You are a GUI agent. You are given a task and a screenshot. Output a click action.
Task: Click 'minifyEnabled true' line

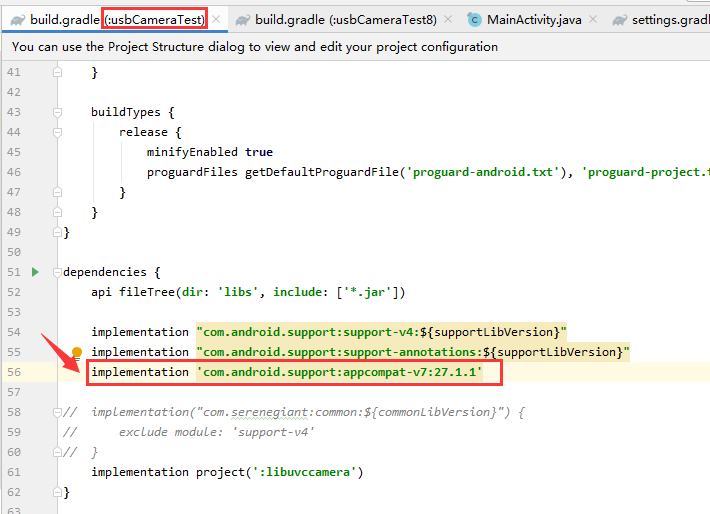pyautogui.click(x=210, y=152)
